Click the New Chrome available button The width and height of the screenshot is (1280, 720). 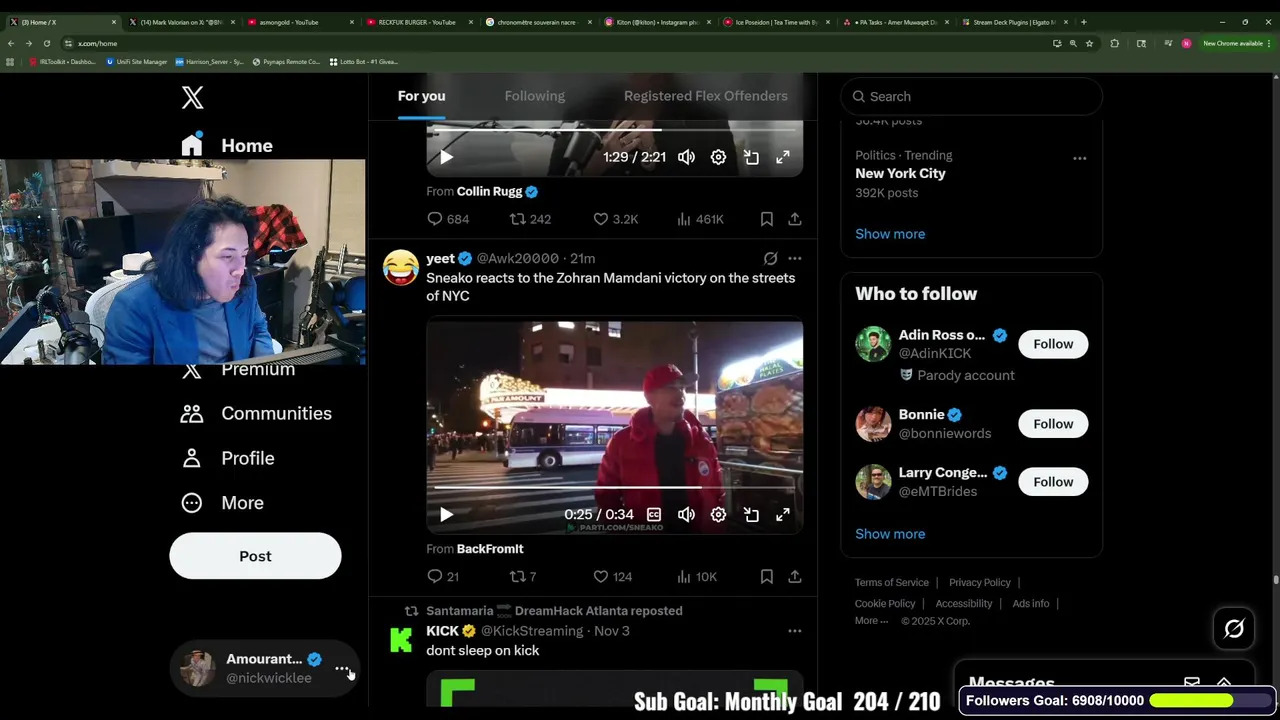(1237, 43)
